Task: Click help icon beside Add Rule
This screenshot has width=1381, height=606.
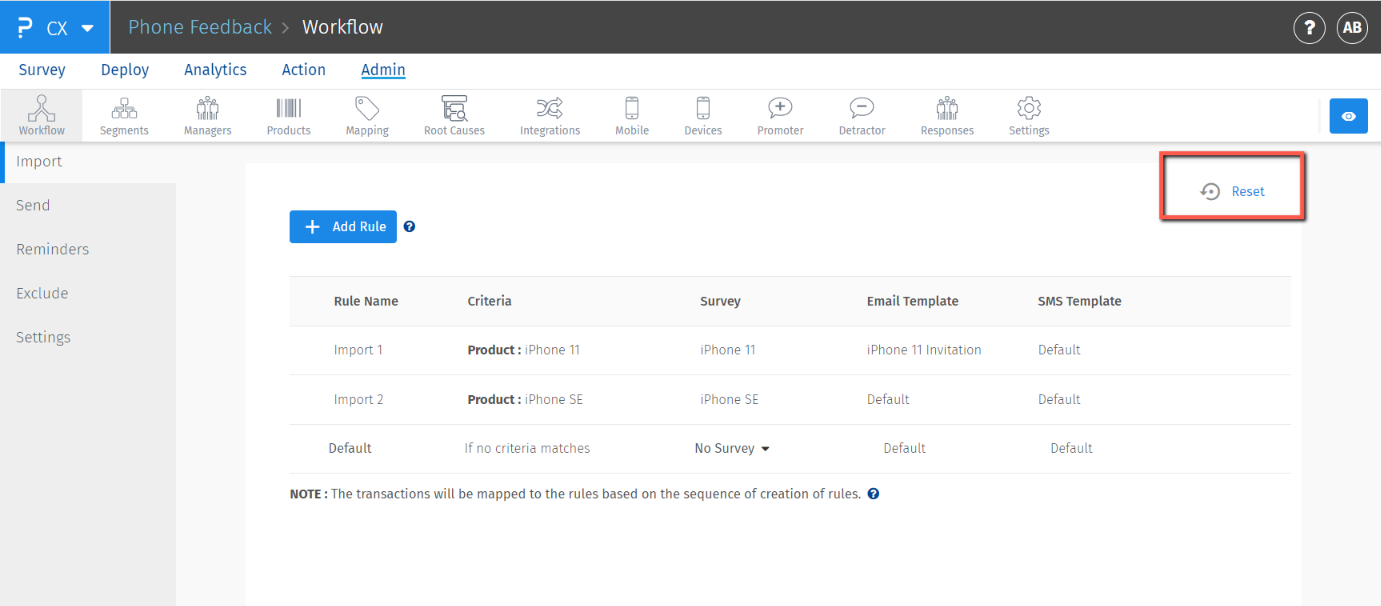Action: pos(409,227)
